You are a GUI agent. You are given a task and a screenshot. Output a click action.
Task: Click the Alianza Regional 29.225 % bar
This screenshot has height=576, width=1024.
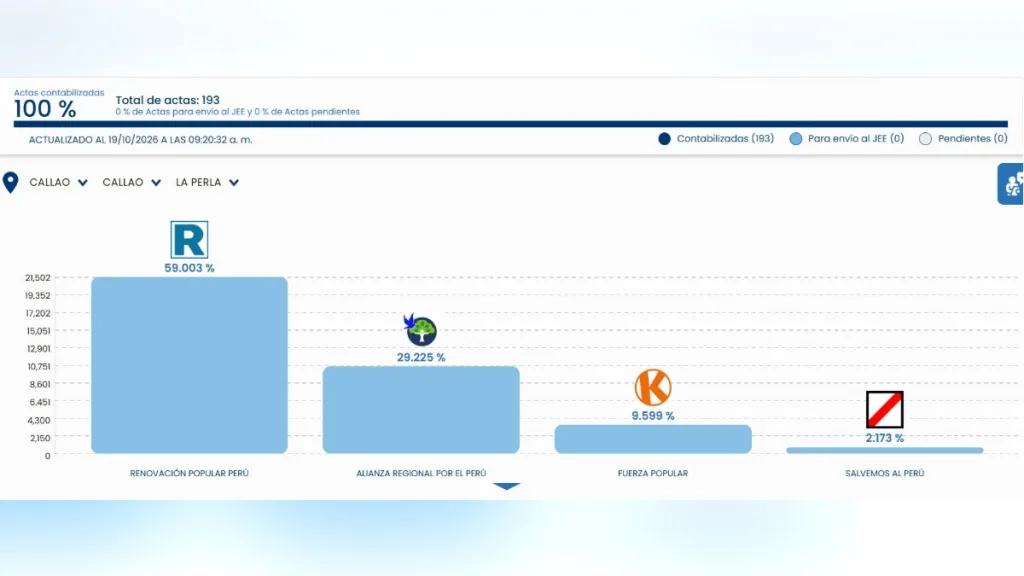click(x=421, y=409)
